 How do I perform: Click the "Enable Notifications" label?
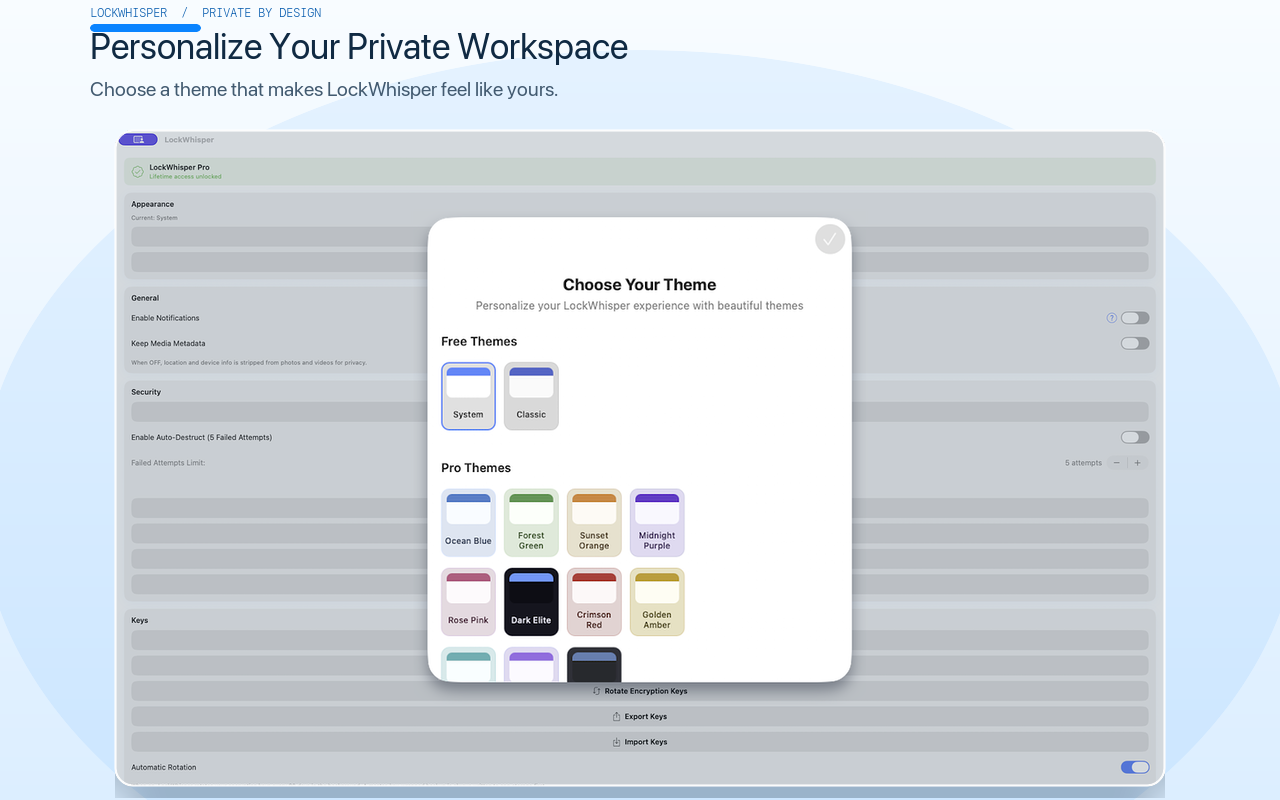click(165, 318)
